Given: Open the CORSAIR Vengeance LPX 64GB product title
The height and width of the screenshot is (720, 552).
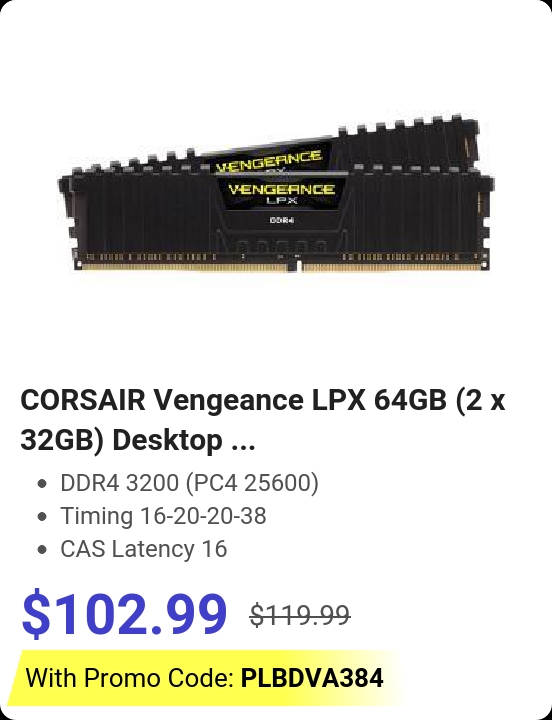Looking at the screenshot, I should coord(263,420).
